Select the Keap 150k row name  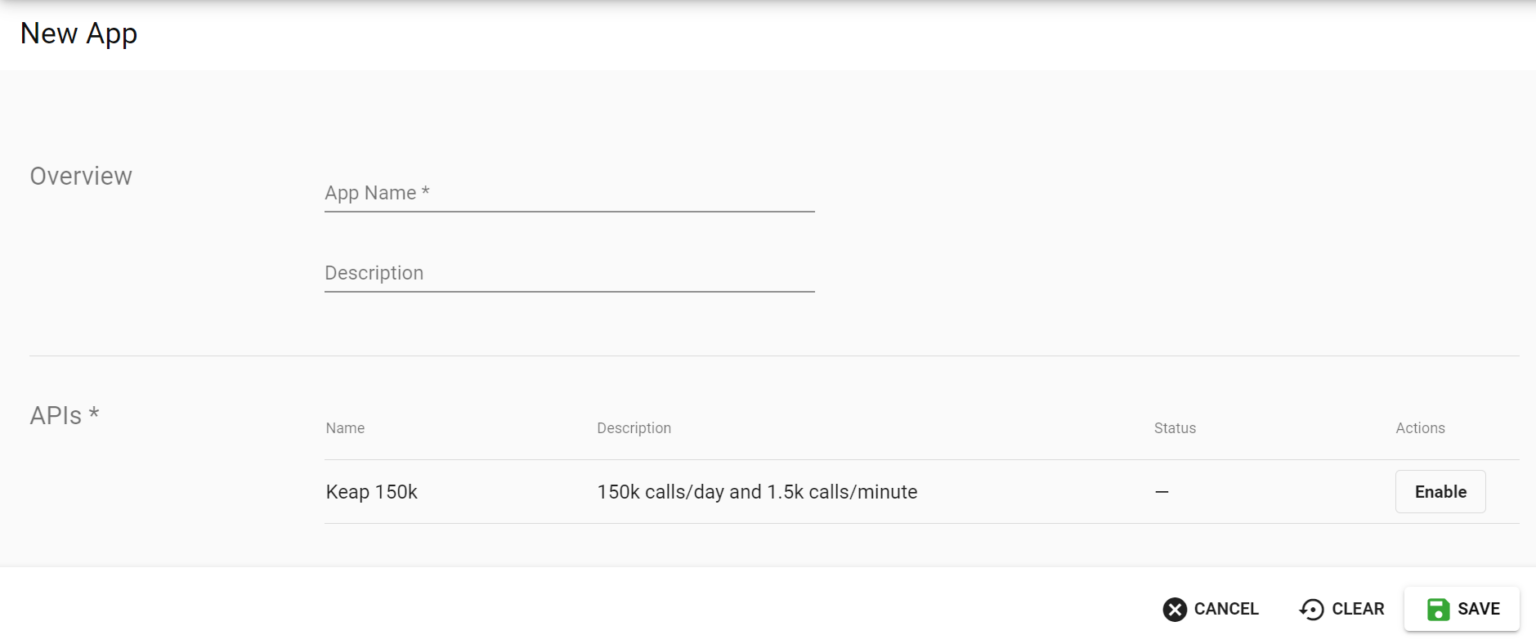(372, 492)
